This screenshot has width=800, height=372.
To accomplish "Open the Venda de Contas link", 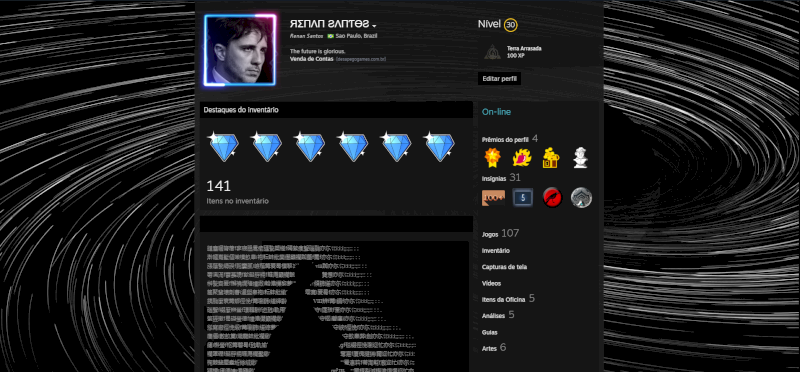I will pyautogui.click(x=311, y=59).
